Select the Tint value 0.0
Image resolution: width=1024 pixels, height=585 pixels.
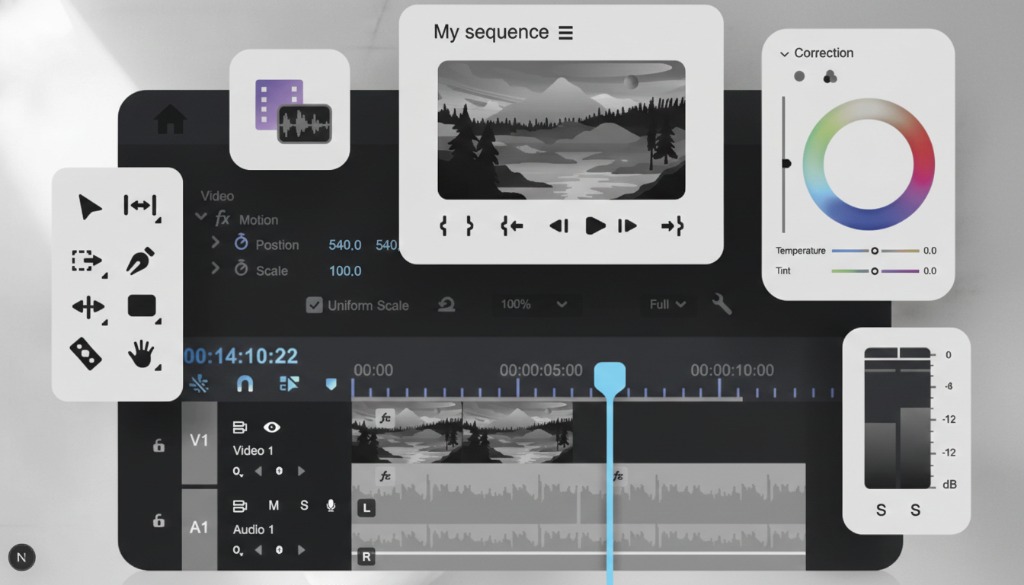coord(930,271)
